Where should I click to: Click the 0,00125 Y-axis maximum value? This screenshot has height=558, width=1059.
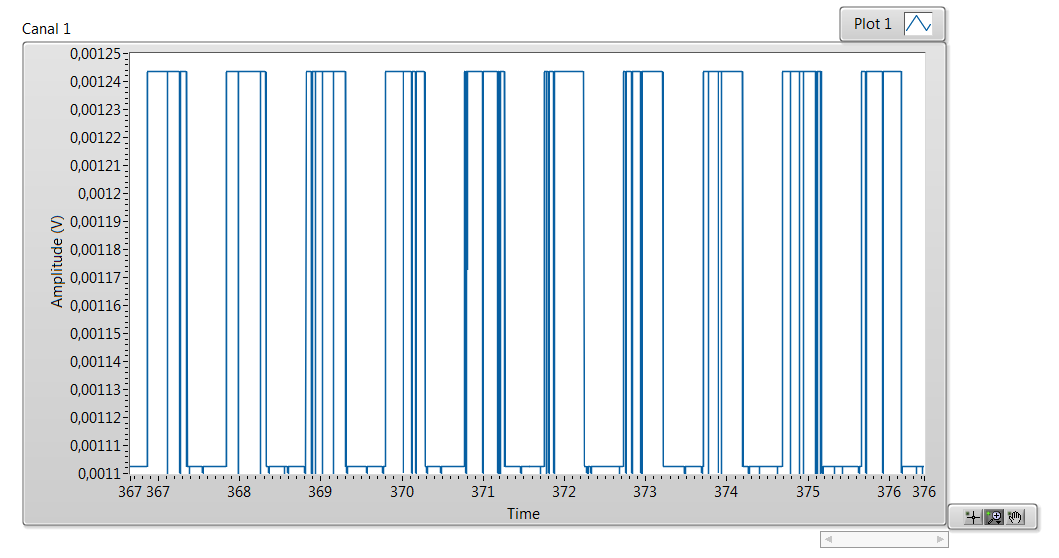95,53
